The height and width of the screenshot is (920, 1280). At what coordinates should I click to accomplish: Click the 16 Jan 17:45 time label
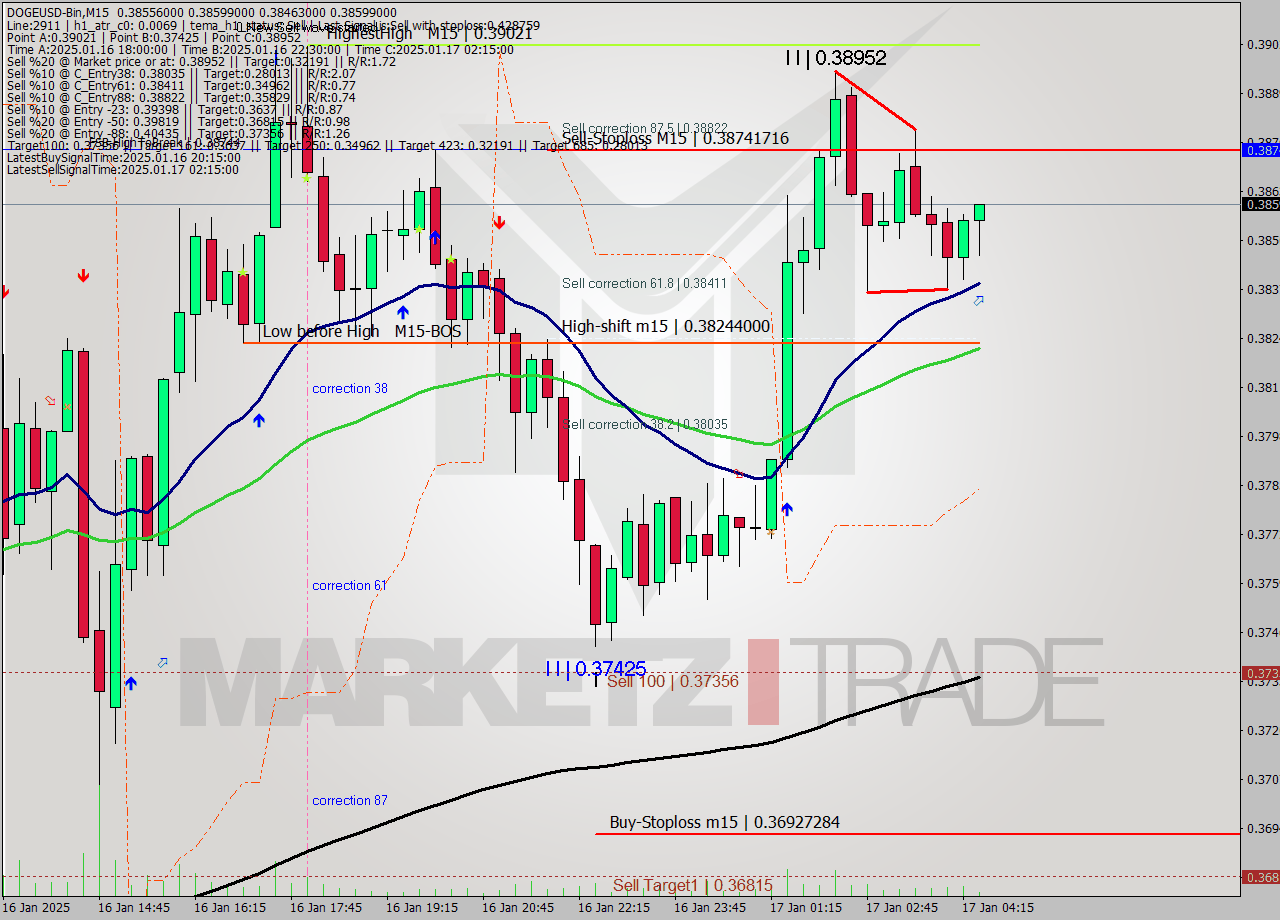point(326,908)
